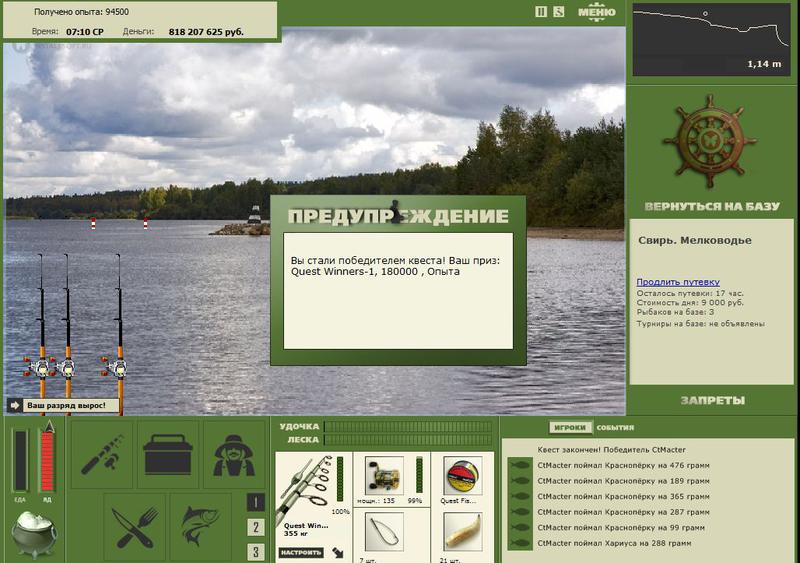Viewport: 800px width, 563px height.
Task: Click the ship wheel to return to base
Action: point(709,141)
